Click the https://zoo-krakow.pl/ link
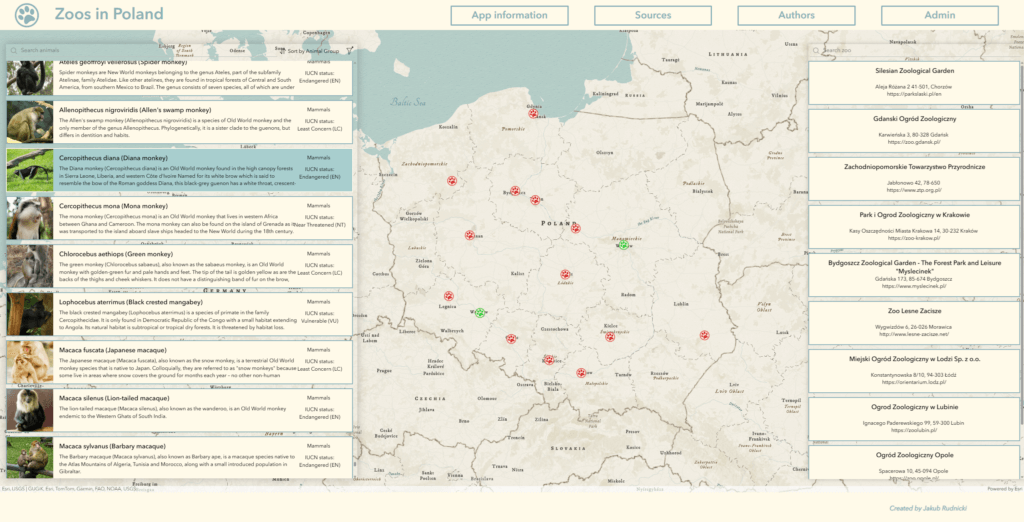The image size is (1024, 522). [x=914, y=238]
